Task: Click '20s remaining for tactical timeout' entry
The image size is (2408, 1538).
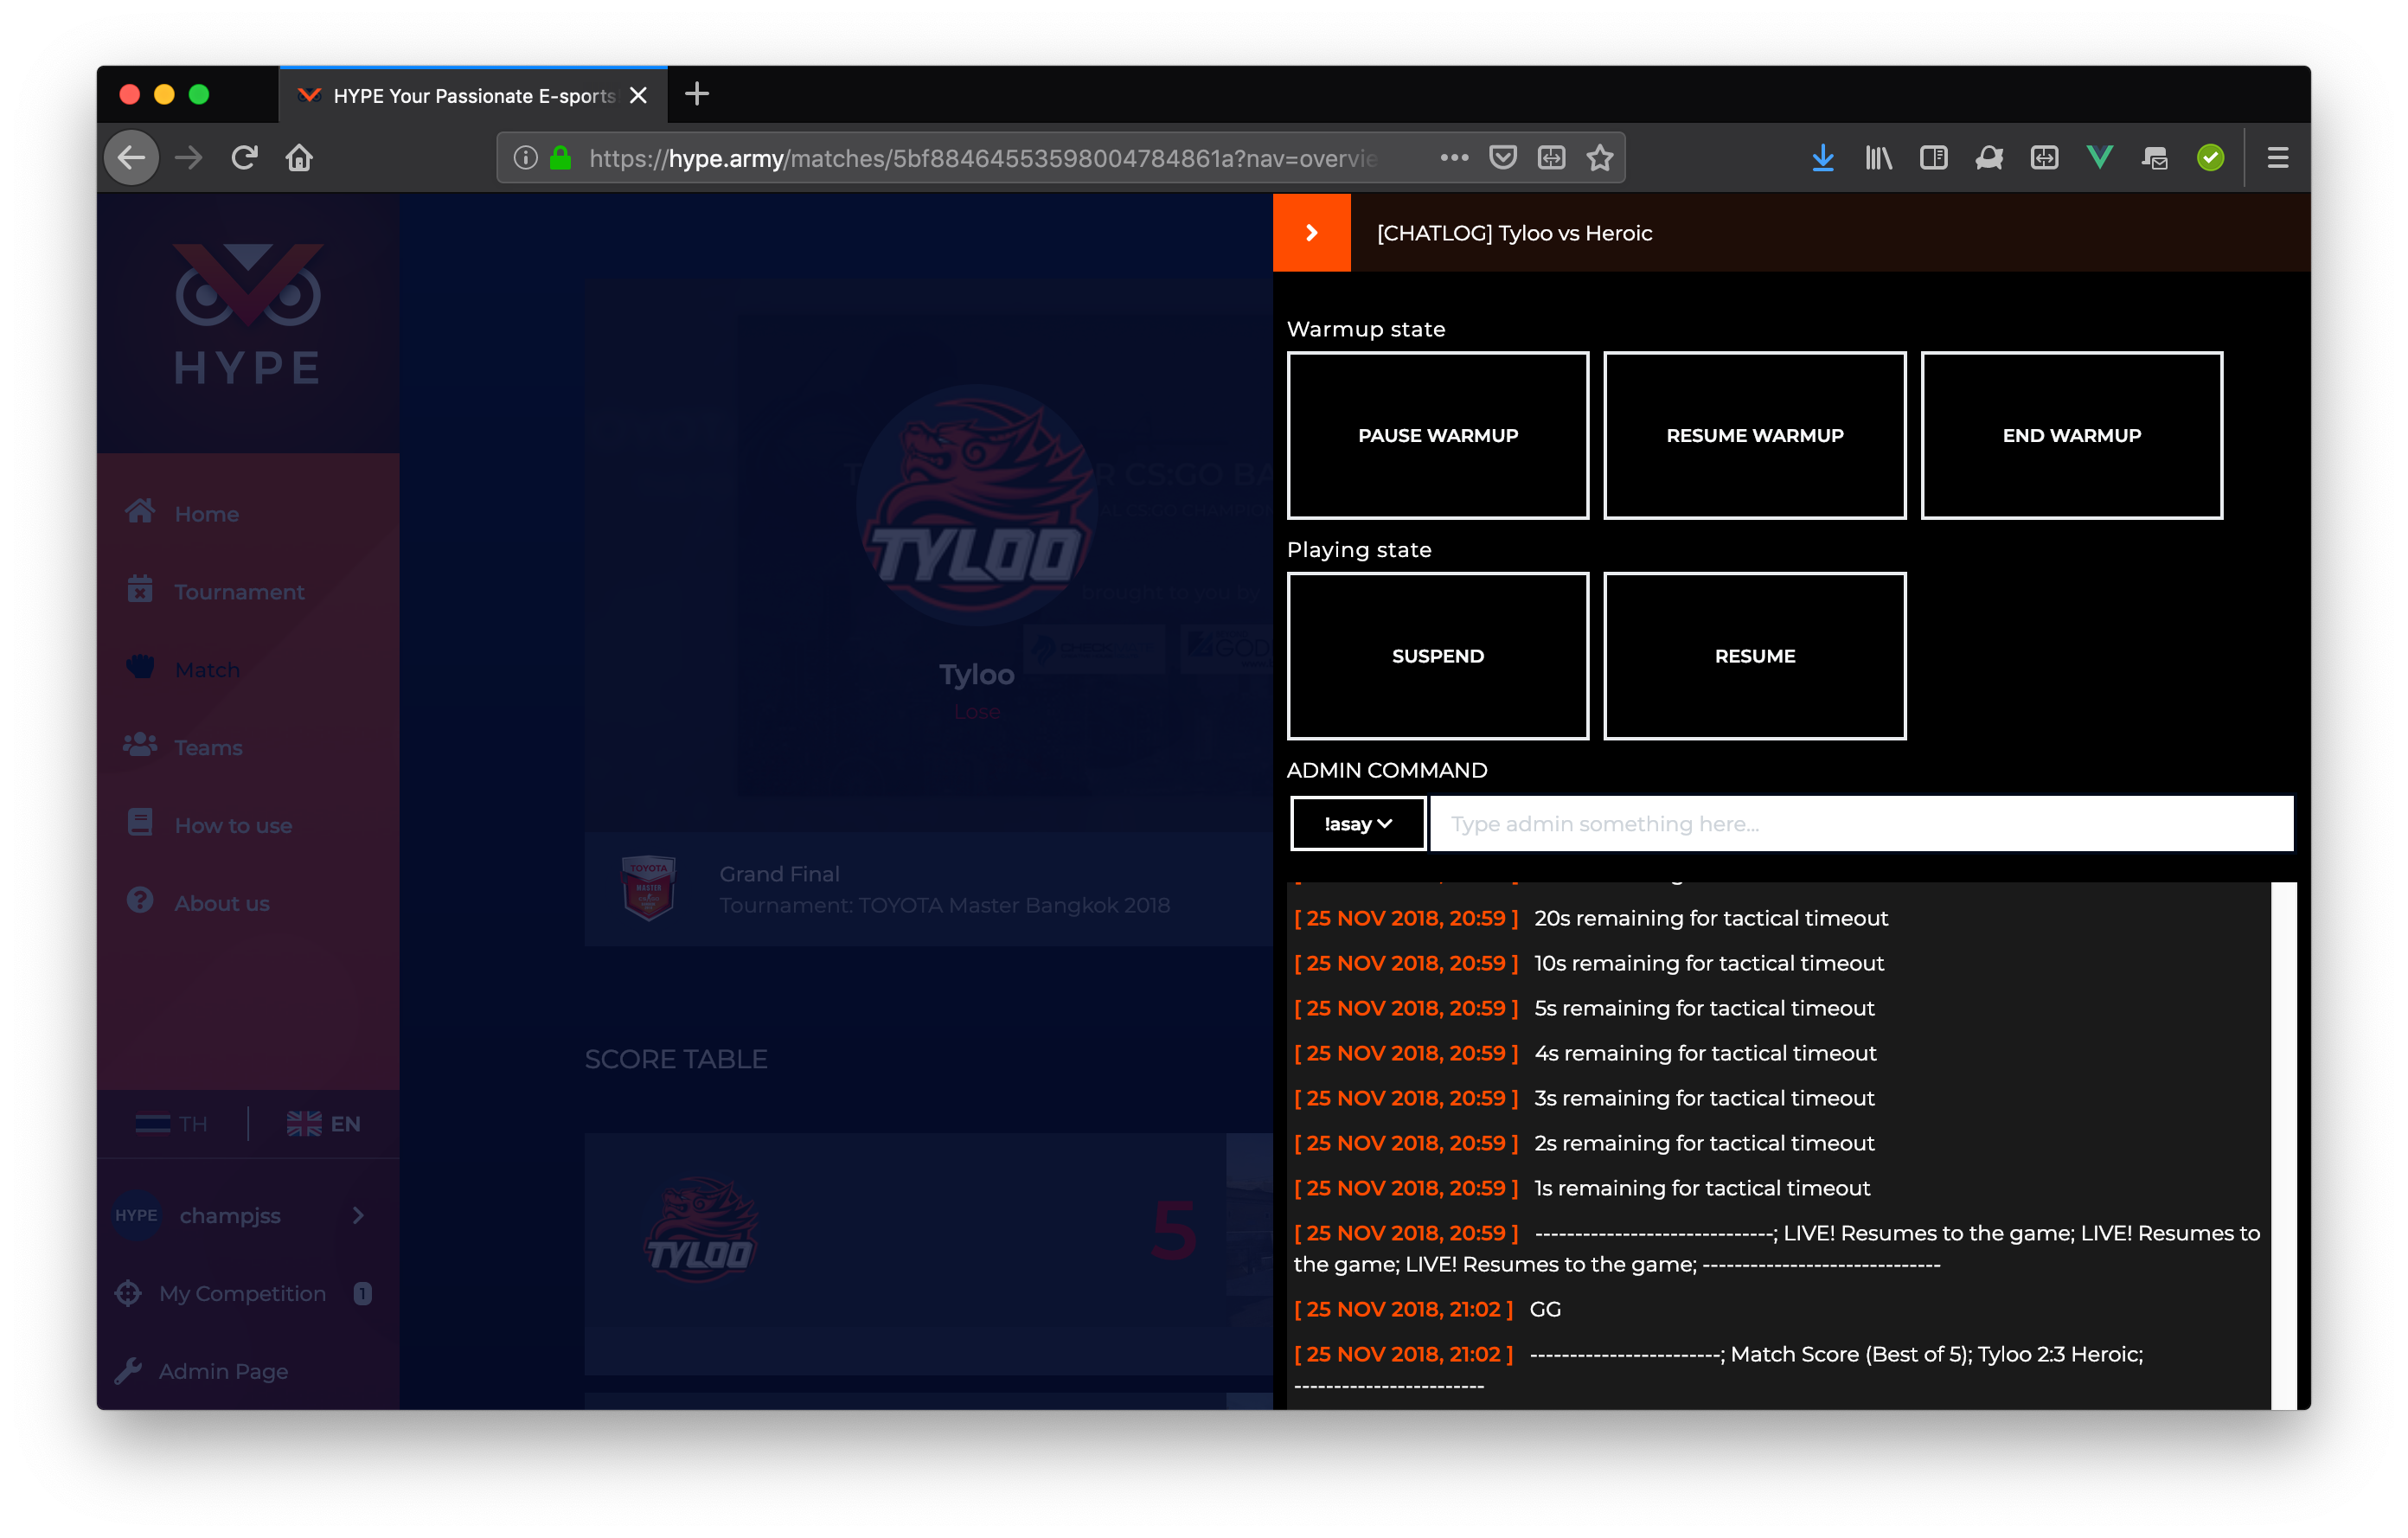Action: tap(1711, 918)
